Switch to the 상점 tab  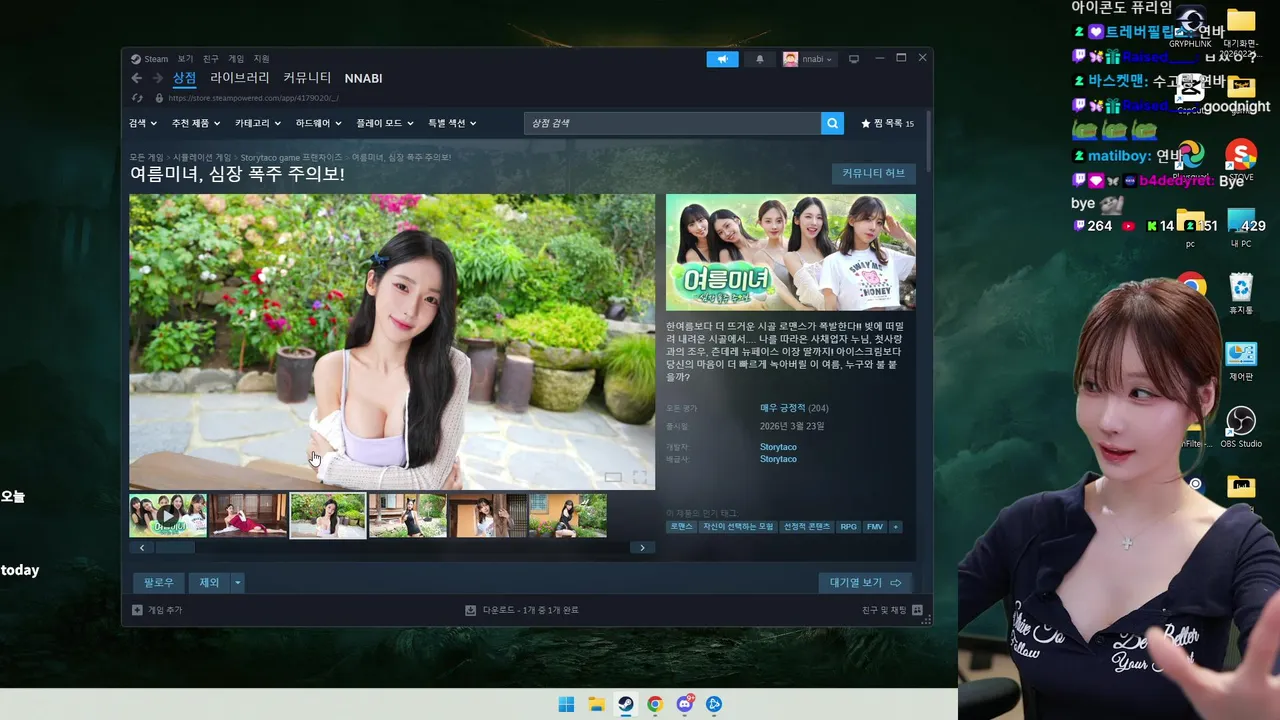[x=184, y=78]
